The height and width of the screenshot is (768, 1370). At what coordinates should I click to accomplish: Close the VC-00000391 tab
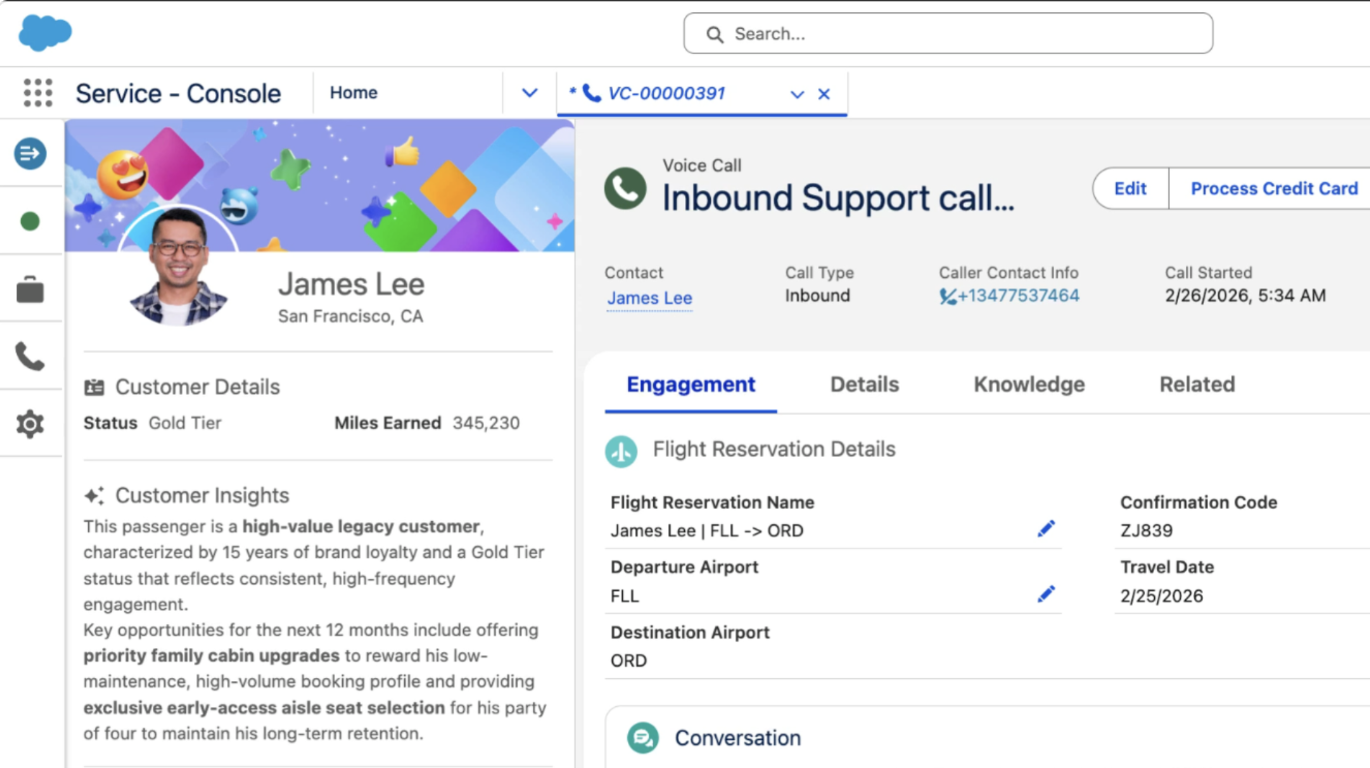(x=824, y=94)
